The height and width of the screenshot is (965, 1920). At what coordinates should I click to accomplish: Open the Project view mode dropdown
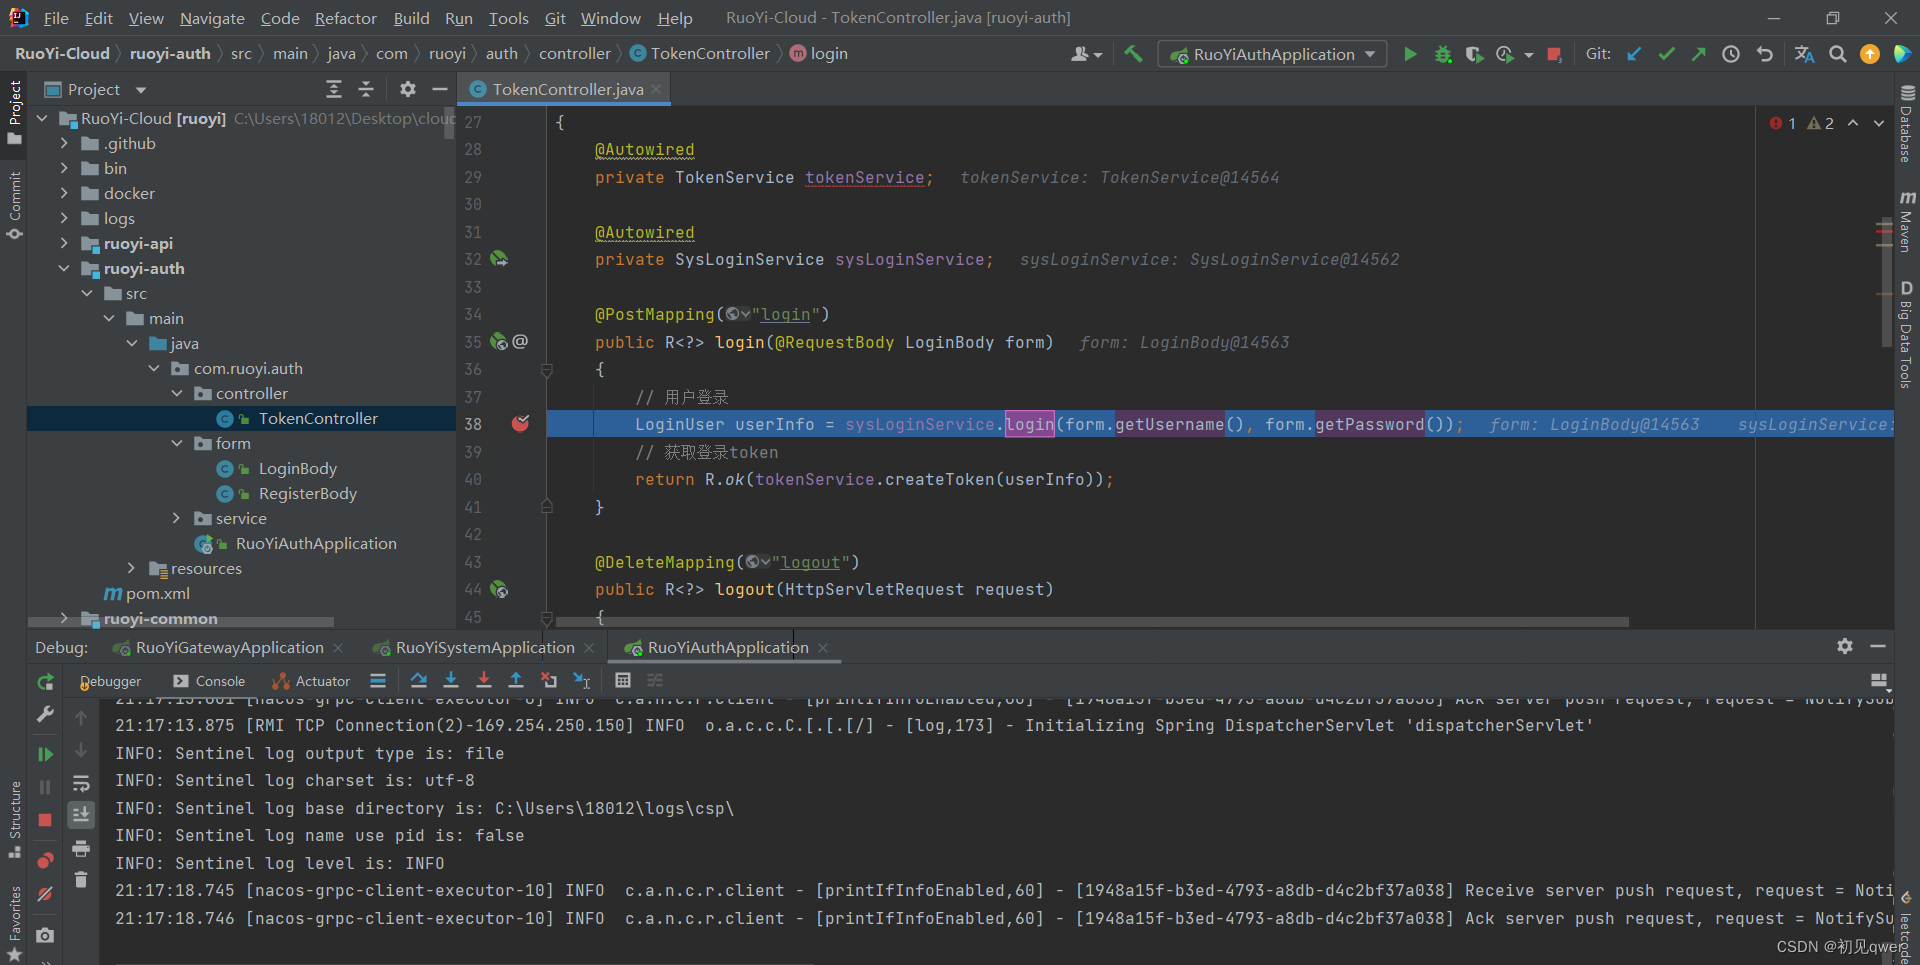(x=141, y=90)
